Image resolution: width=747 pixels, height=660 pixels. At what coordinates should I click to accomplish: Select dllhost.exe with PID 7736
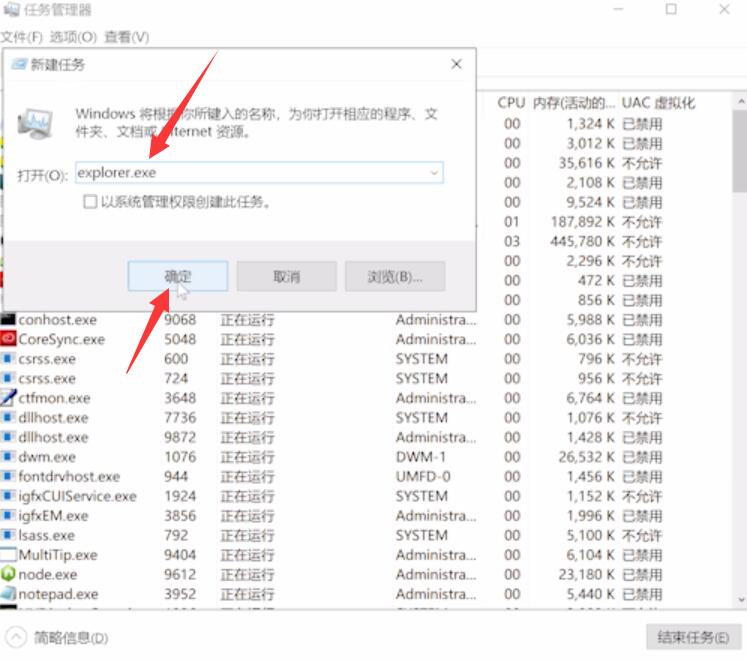53,417
